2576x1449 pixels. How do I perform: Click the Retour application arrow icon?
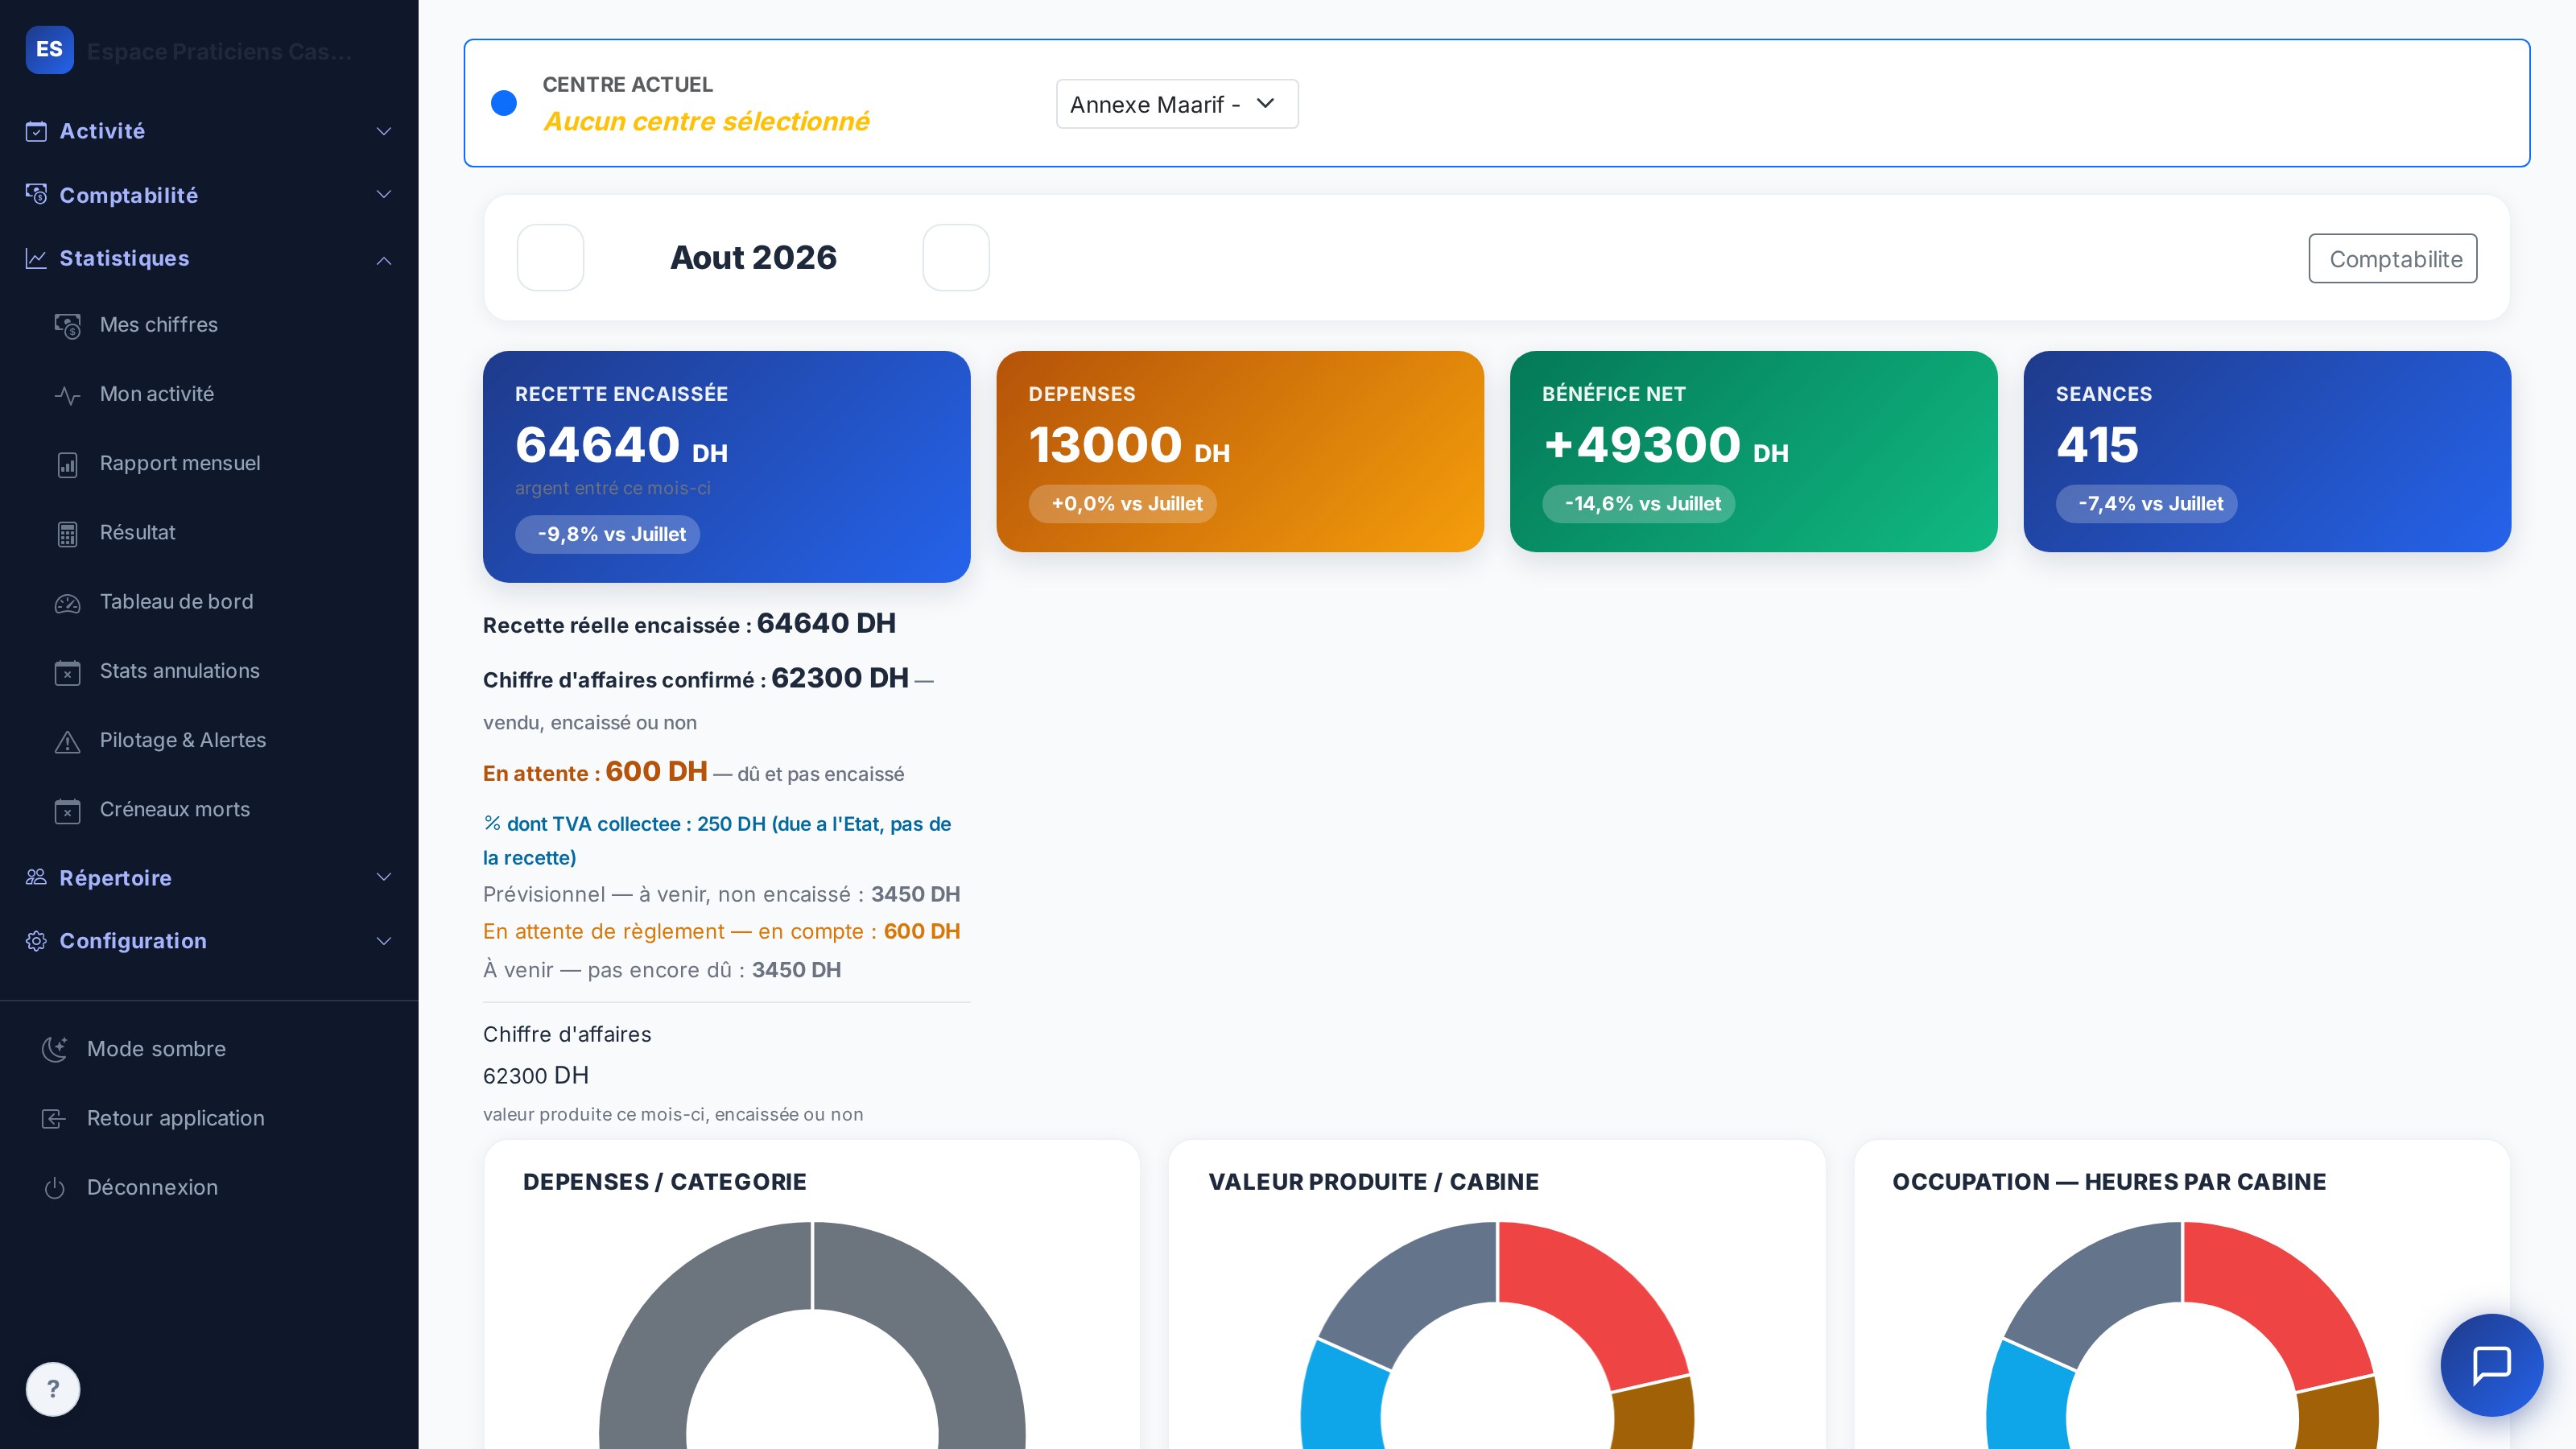pos(54,1118)
